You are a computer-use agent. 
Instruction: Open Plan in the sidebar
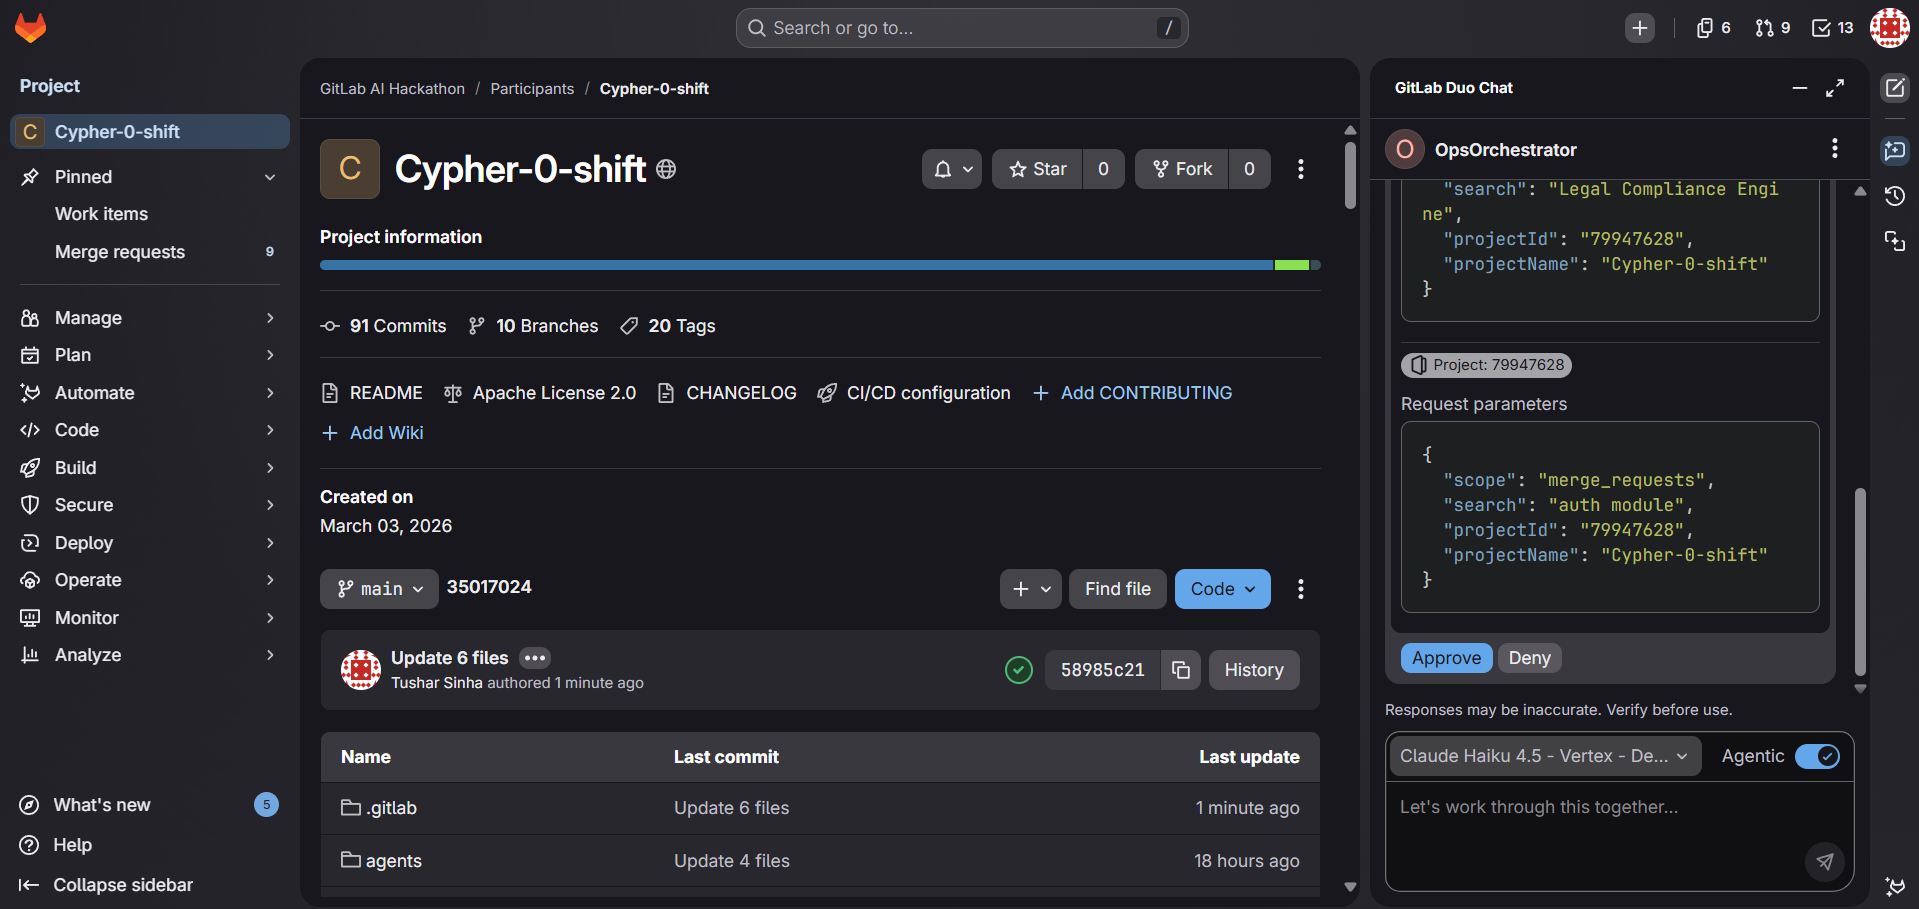click(150, 355)
